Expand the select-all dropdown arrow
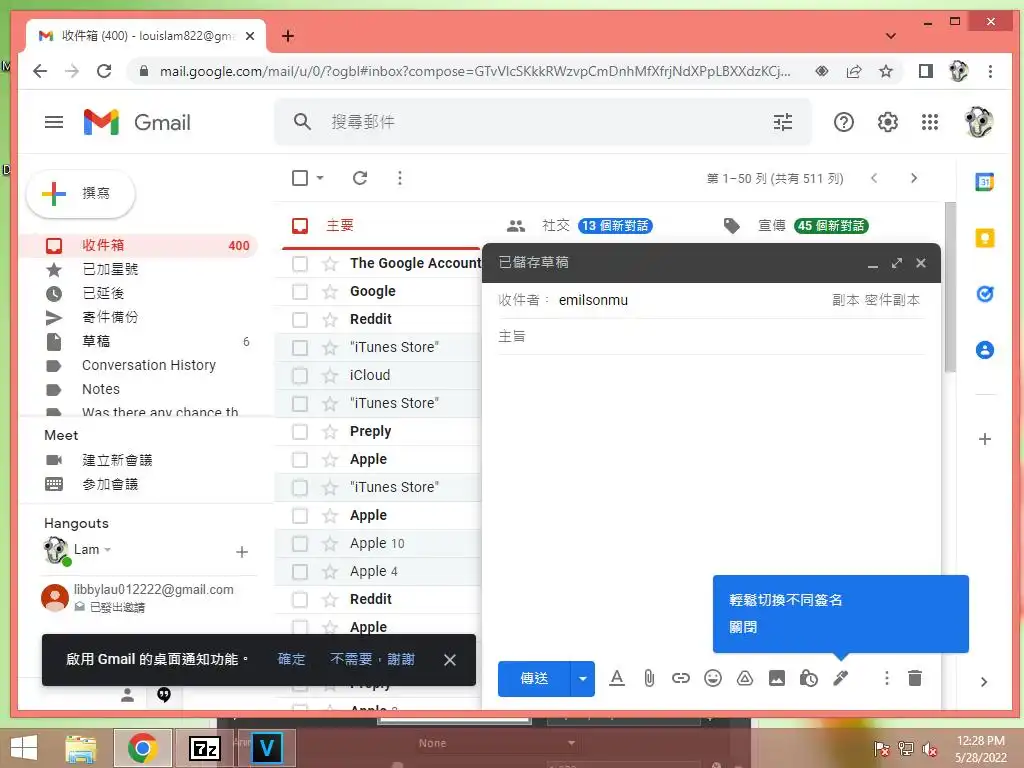Screen dimensions: 1024x768 point(320,178)
